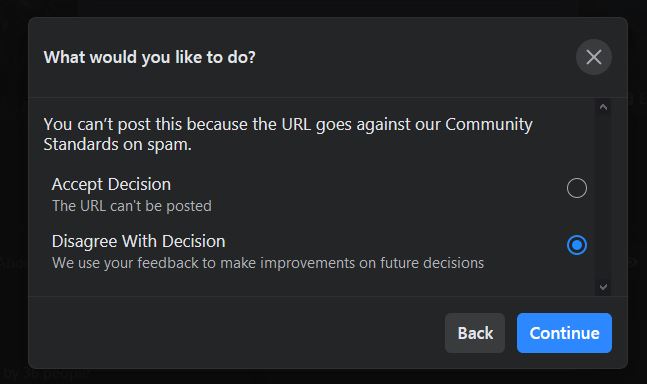Image resolution: width=647 pixels, height=384 pixels.
Task: Click the words "Standards on spam" in message
Action: 116,144
